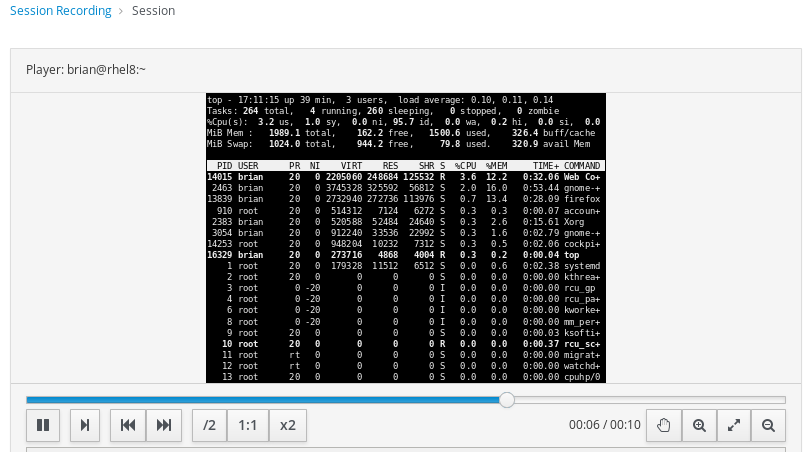Fast-forward to the end of recording

point(164,425)
